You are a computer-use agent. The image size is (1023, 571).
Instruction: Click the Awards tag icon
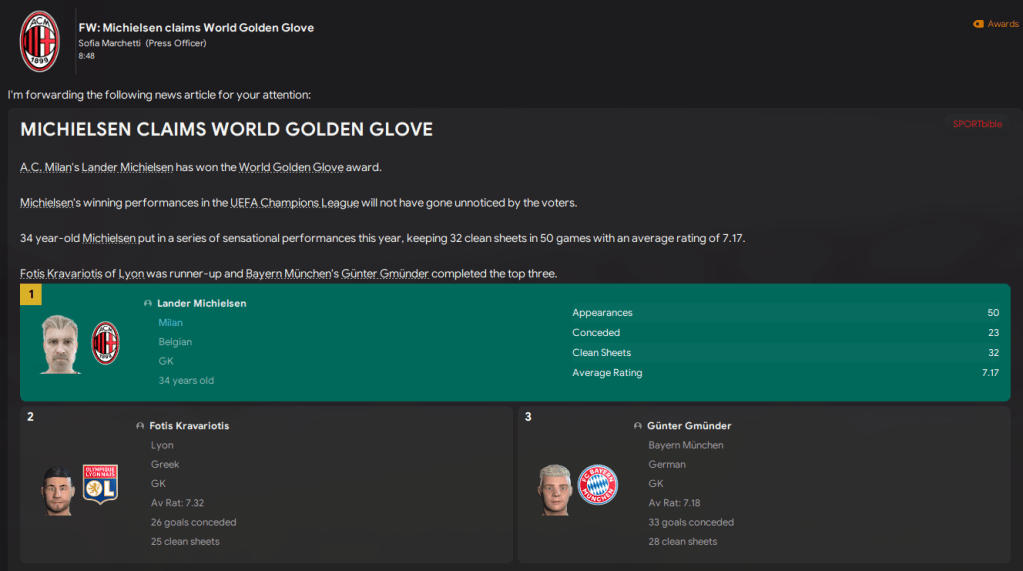(x=978, y=24)
